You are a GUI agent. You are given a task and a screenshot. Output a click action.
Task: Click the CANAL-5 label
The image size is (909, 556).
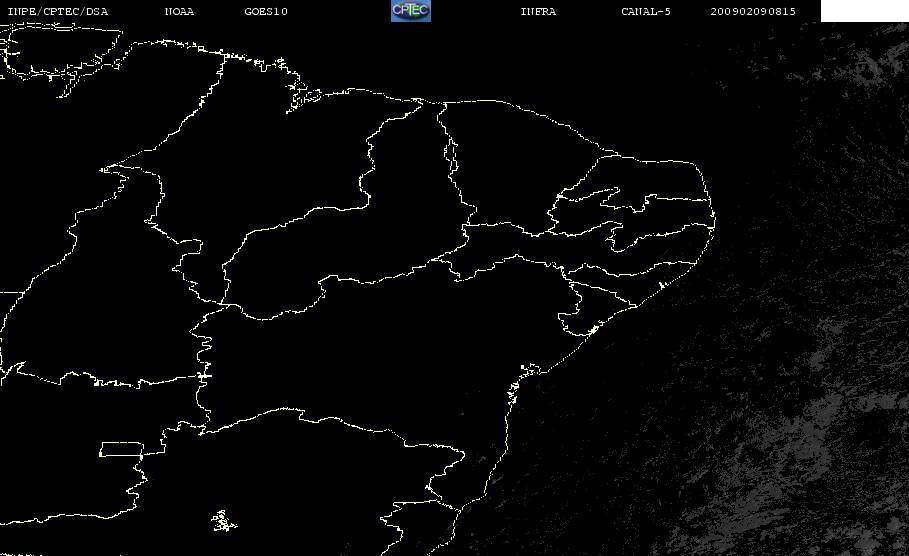click(646, 11)
